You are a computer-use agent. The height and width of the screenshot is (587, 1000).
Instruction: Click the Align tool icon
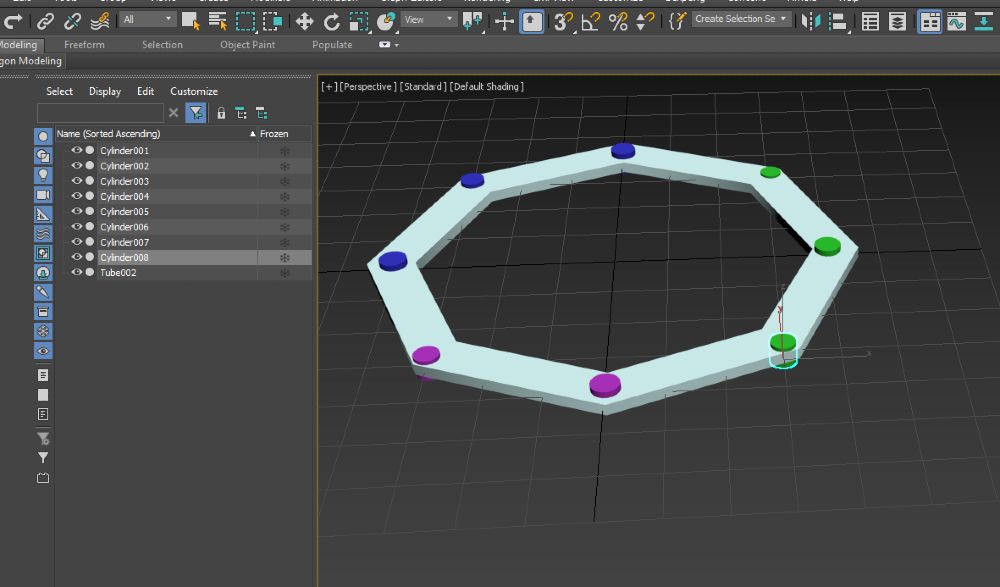[x=838, y=22]
